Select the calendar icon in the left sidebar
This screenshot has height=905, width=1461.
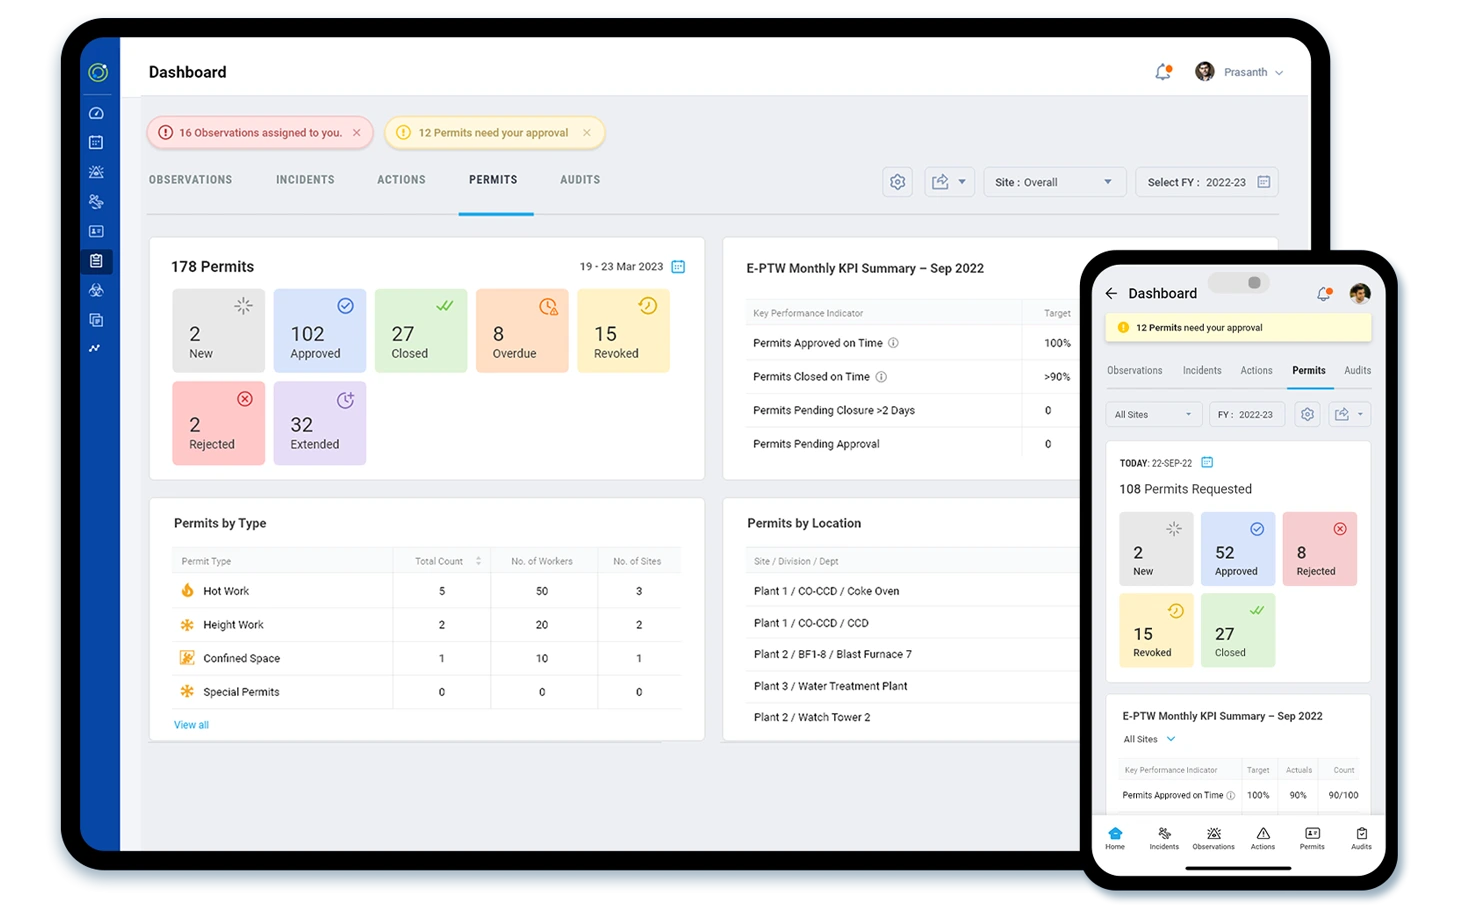coord(96,142)
